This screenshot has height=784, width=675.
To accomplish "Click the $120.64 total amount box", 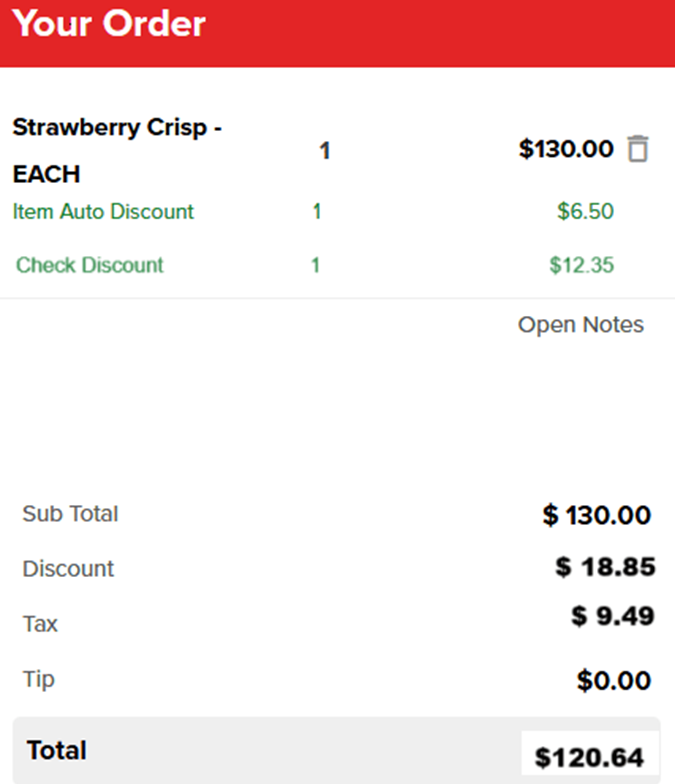I will click(x=589, y=757).
